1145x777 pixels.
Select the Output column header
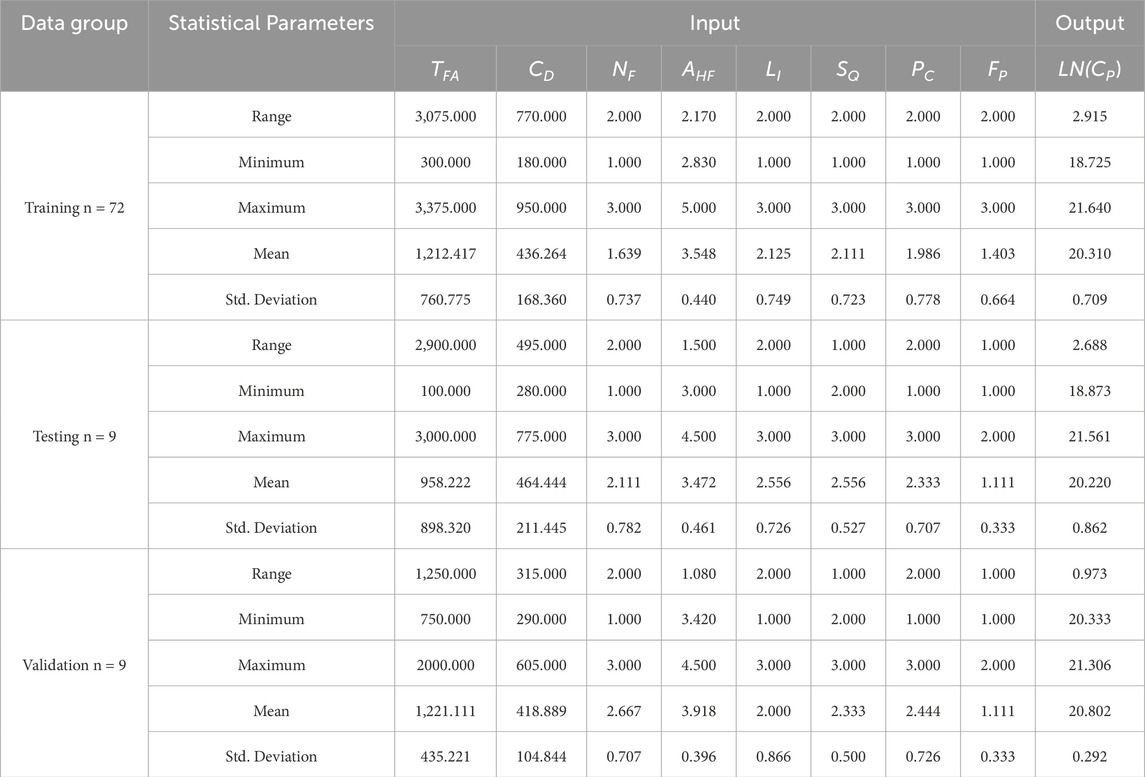1090,23
